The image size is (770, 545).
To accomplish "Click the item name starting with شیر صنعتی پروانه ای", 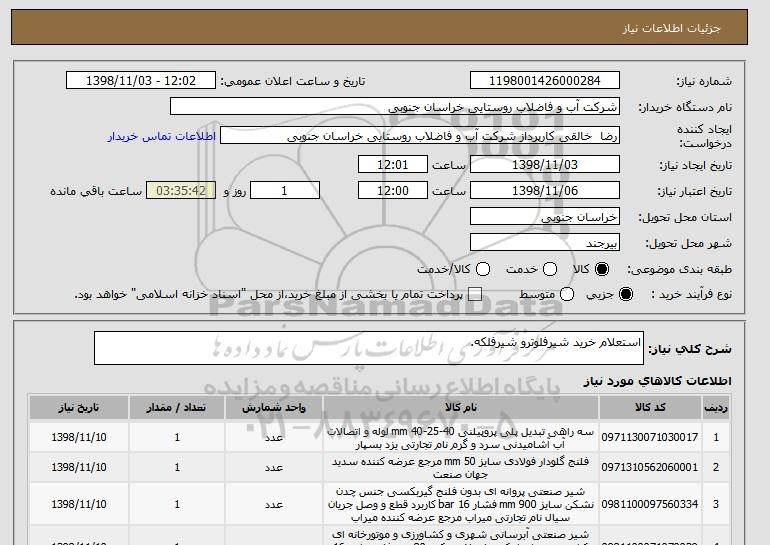I will point(461,504).
